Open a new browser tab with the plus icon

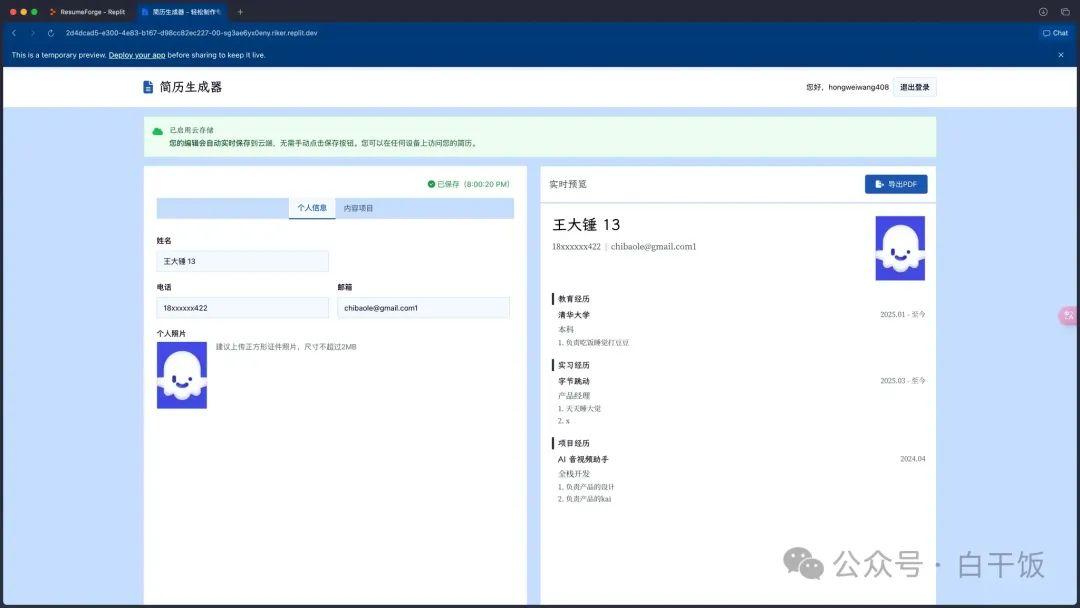240,12
